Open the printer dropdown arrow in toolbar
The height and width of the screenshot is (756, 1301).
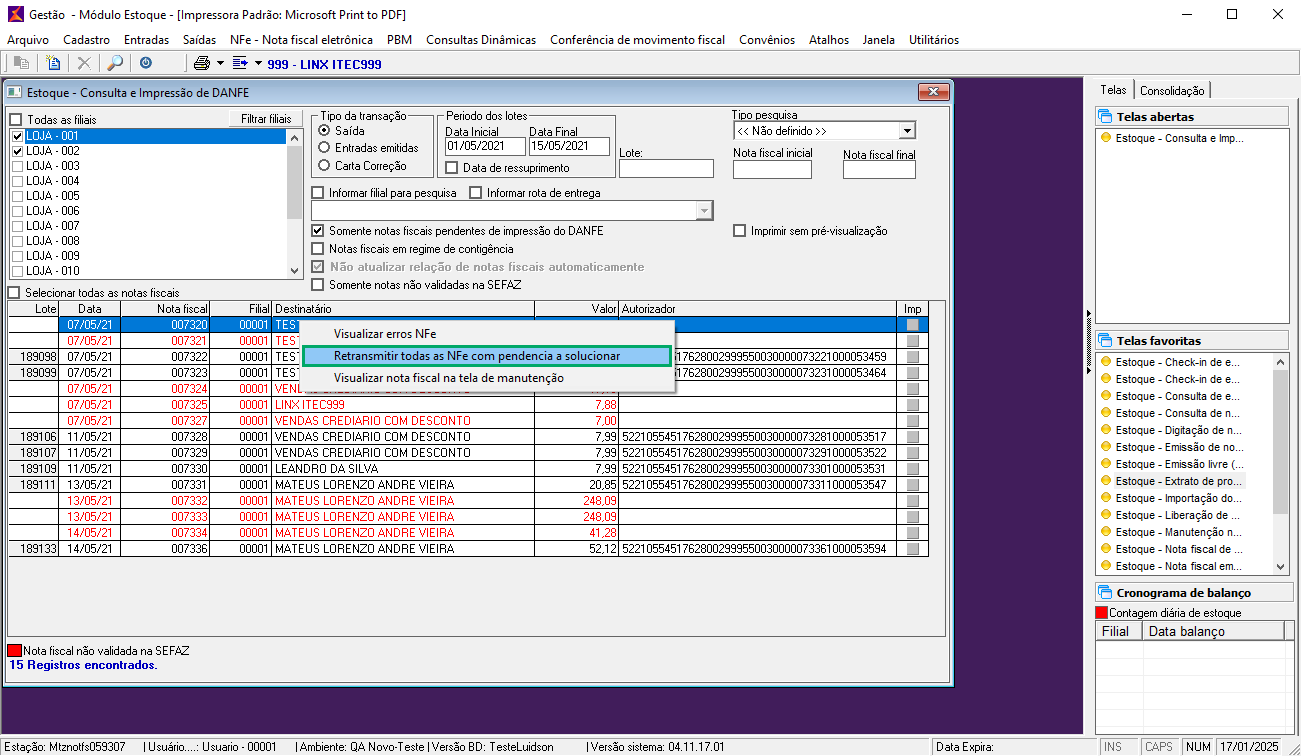[220, 63]
